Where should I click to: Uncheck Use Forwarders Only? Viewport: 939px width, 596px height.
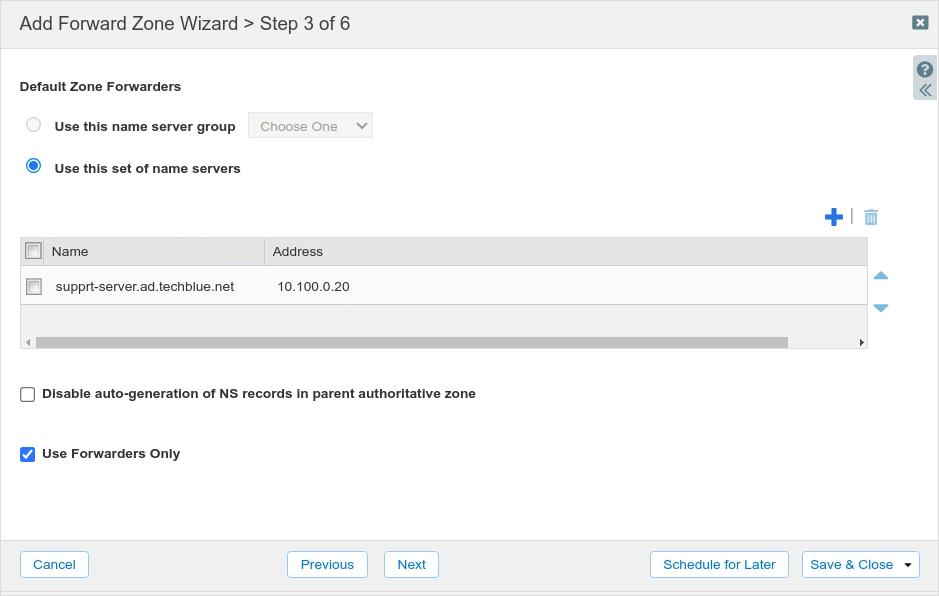28,454
